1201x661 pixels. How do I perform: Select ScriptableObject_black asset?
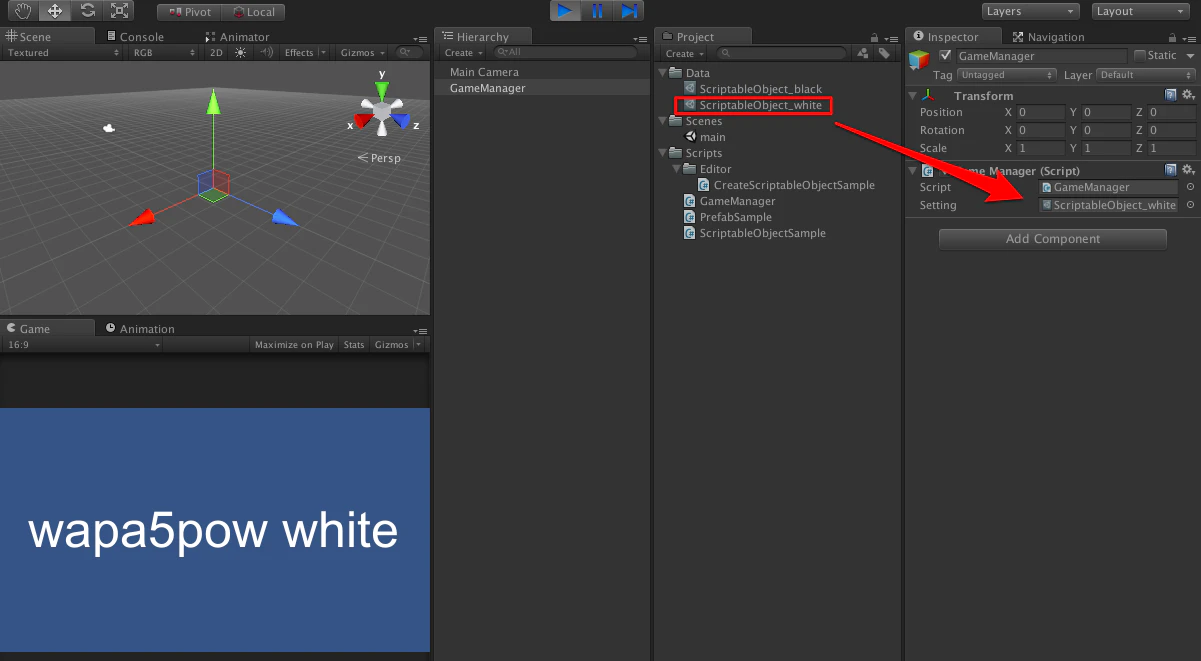(761, 89)
